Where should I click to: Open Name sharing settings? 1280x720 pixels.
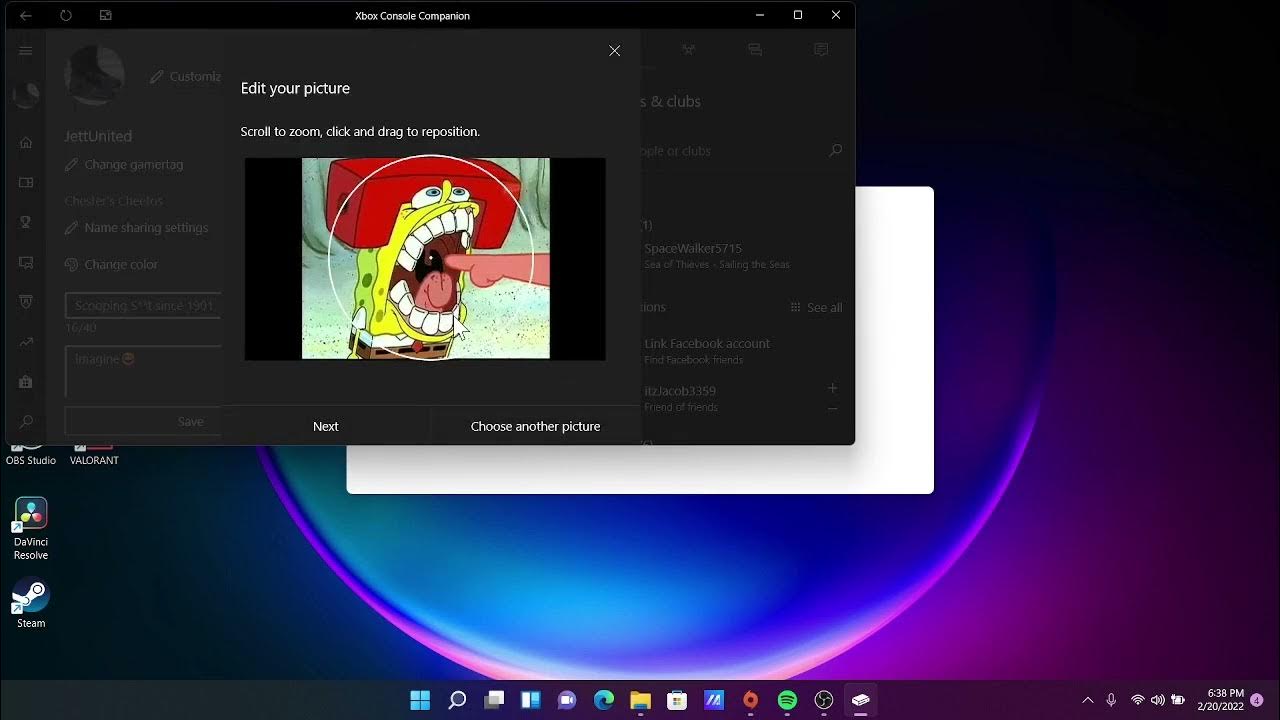(137, 228)
